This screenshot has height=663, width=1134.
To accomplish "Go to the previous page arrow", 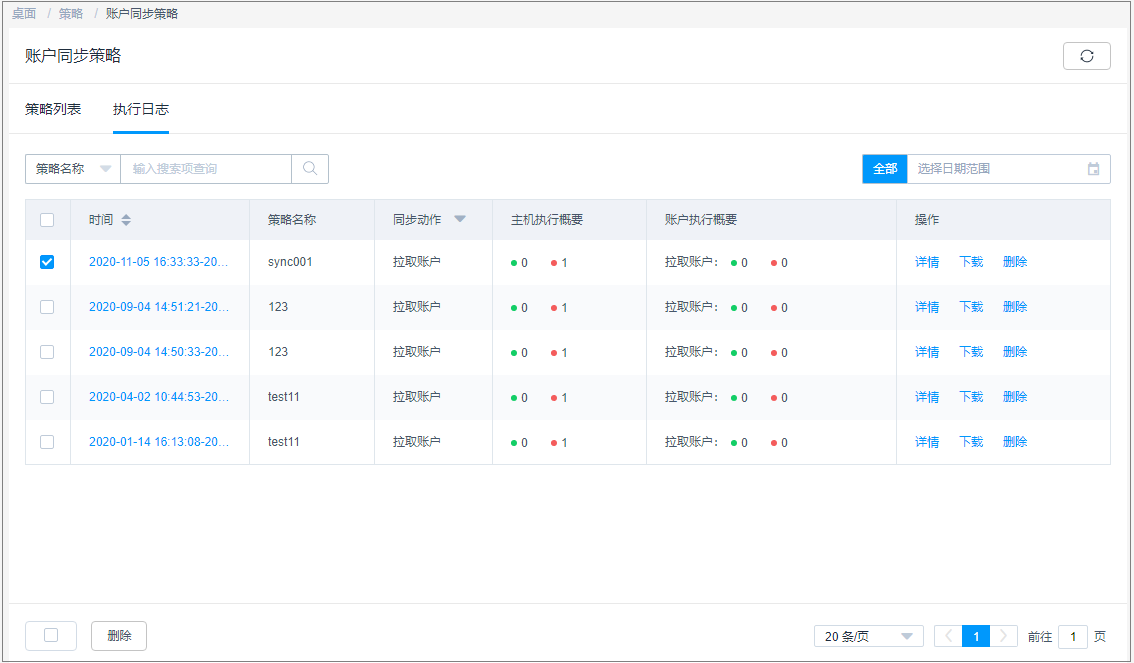I will 948,636.
